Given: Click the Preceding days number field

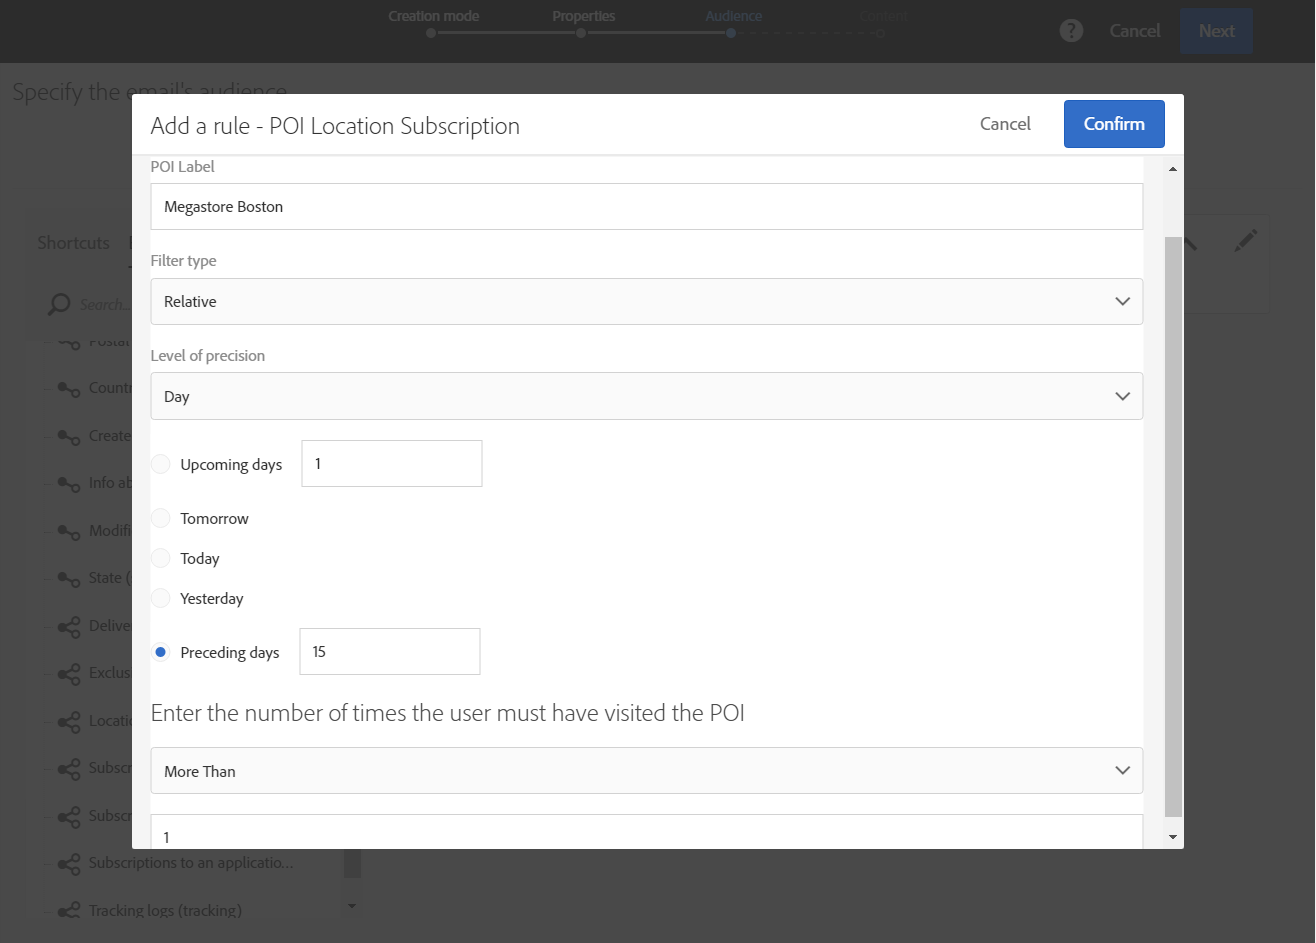Looking at the screenshot, I should pyautogui.click(x=390, y=652).
